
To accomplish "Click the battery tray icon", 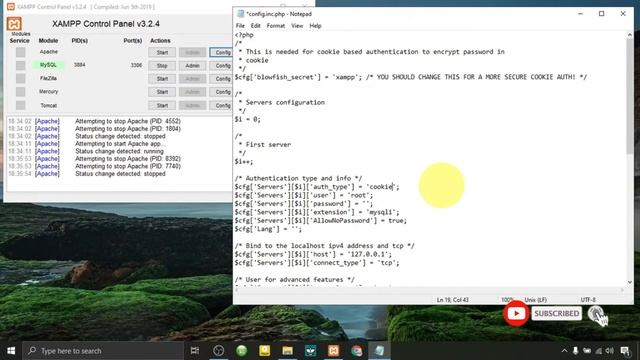I will [587, 351].
